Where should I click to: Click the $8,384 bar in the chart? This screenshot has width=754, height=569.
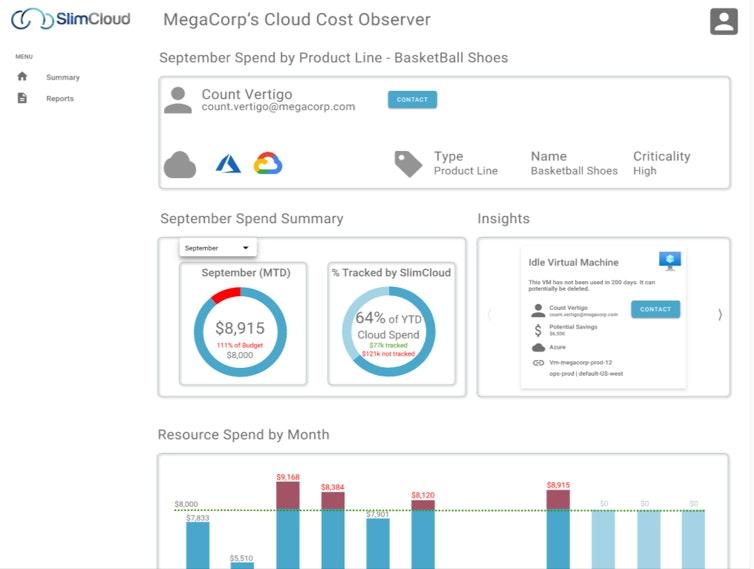pyautogui.click(x=333, y=531)
